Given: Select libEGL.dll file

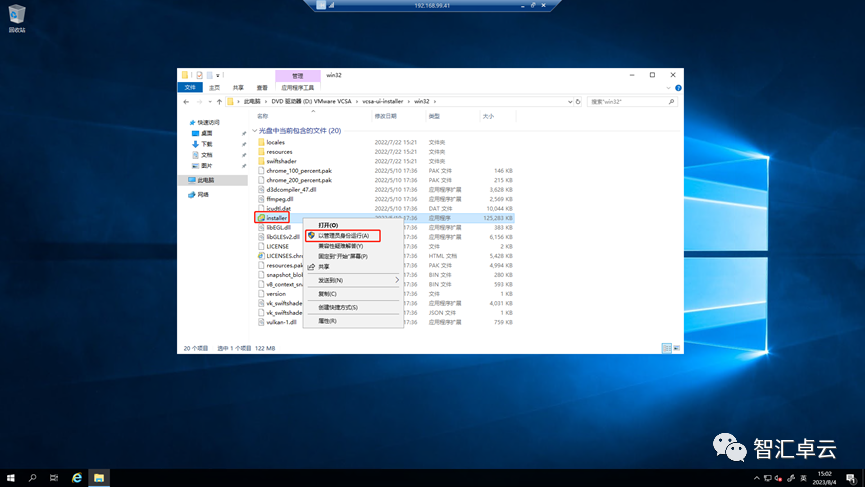Looking at the screenshot, I should (279, 227).
